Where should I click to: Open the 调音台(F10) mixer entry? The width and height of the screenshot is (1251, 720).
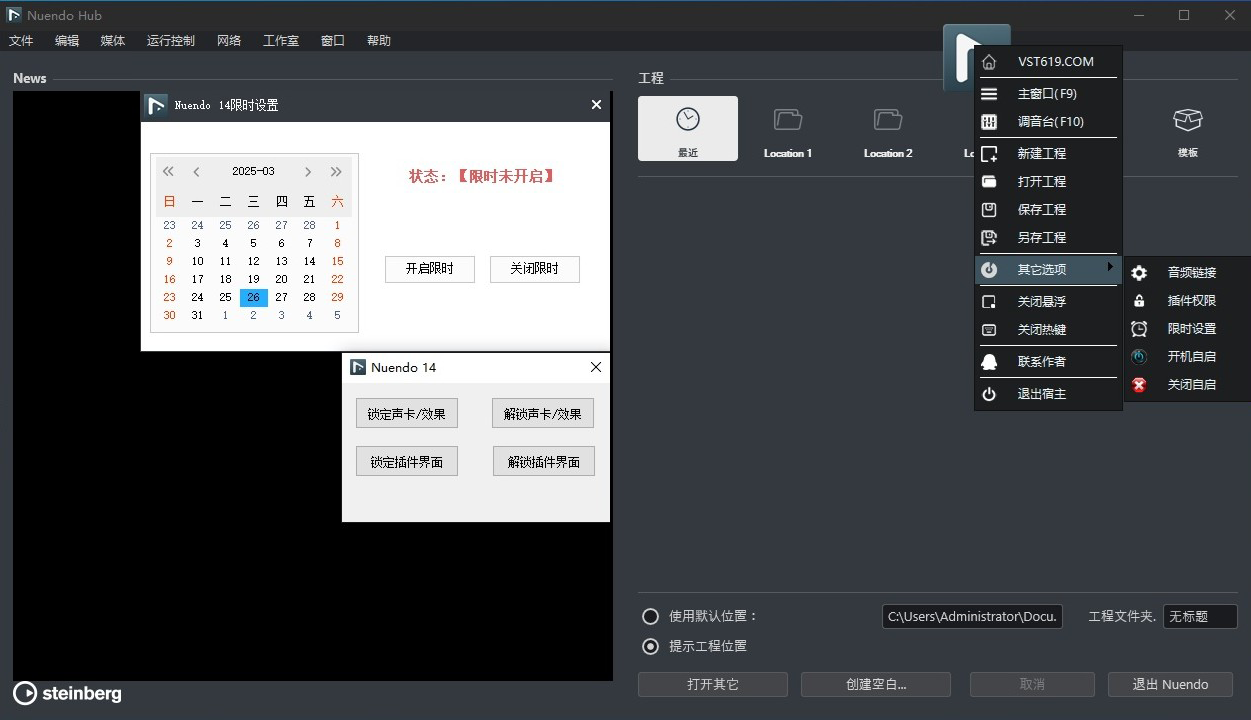point(1048,121)
